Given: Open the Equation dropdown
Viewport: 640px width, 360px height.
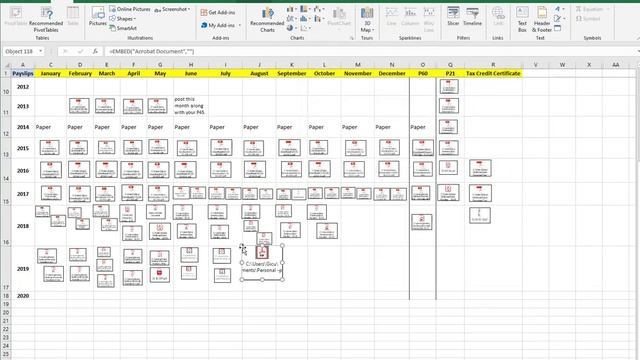Looking at the screenshot, I should click(592, 9).
